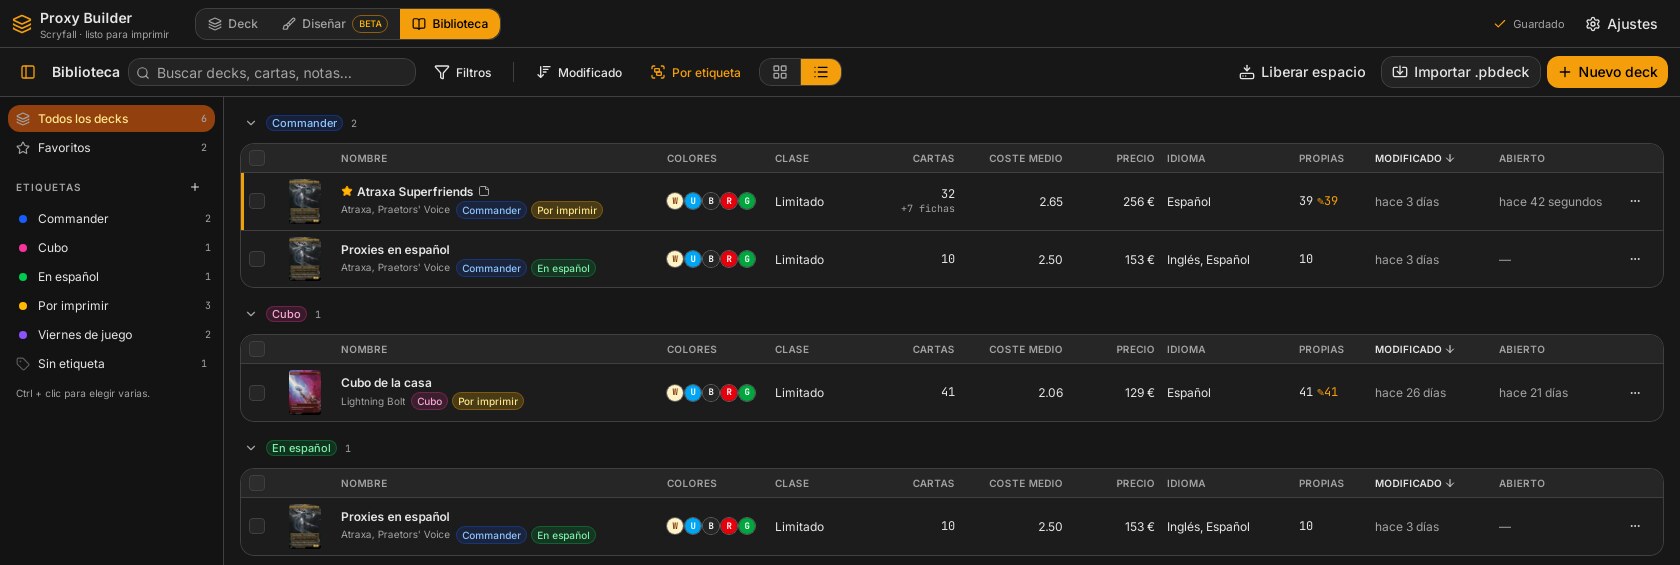Click Cubo de la casa deck thumbnail
Image resolution: width=1680 pixels, height=565 pixels.
tap(305, 393)
